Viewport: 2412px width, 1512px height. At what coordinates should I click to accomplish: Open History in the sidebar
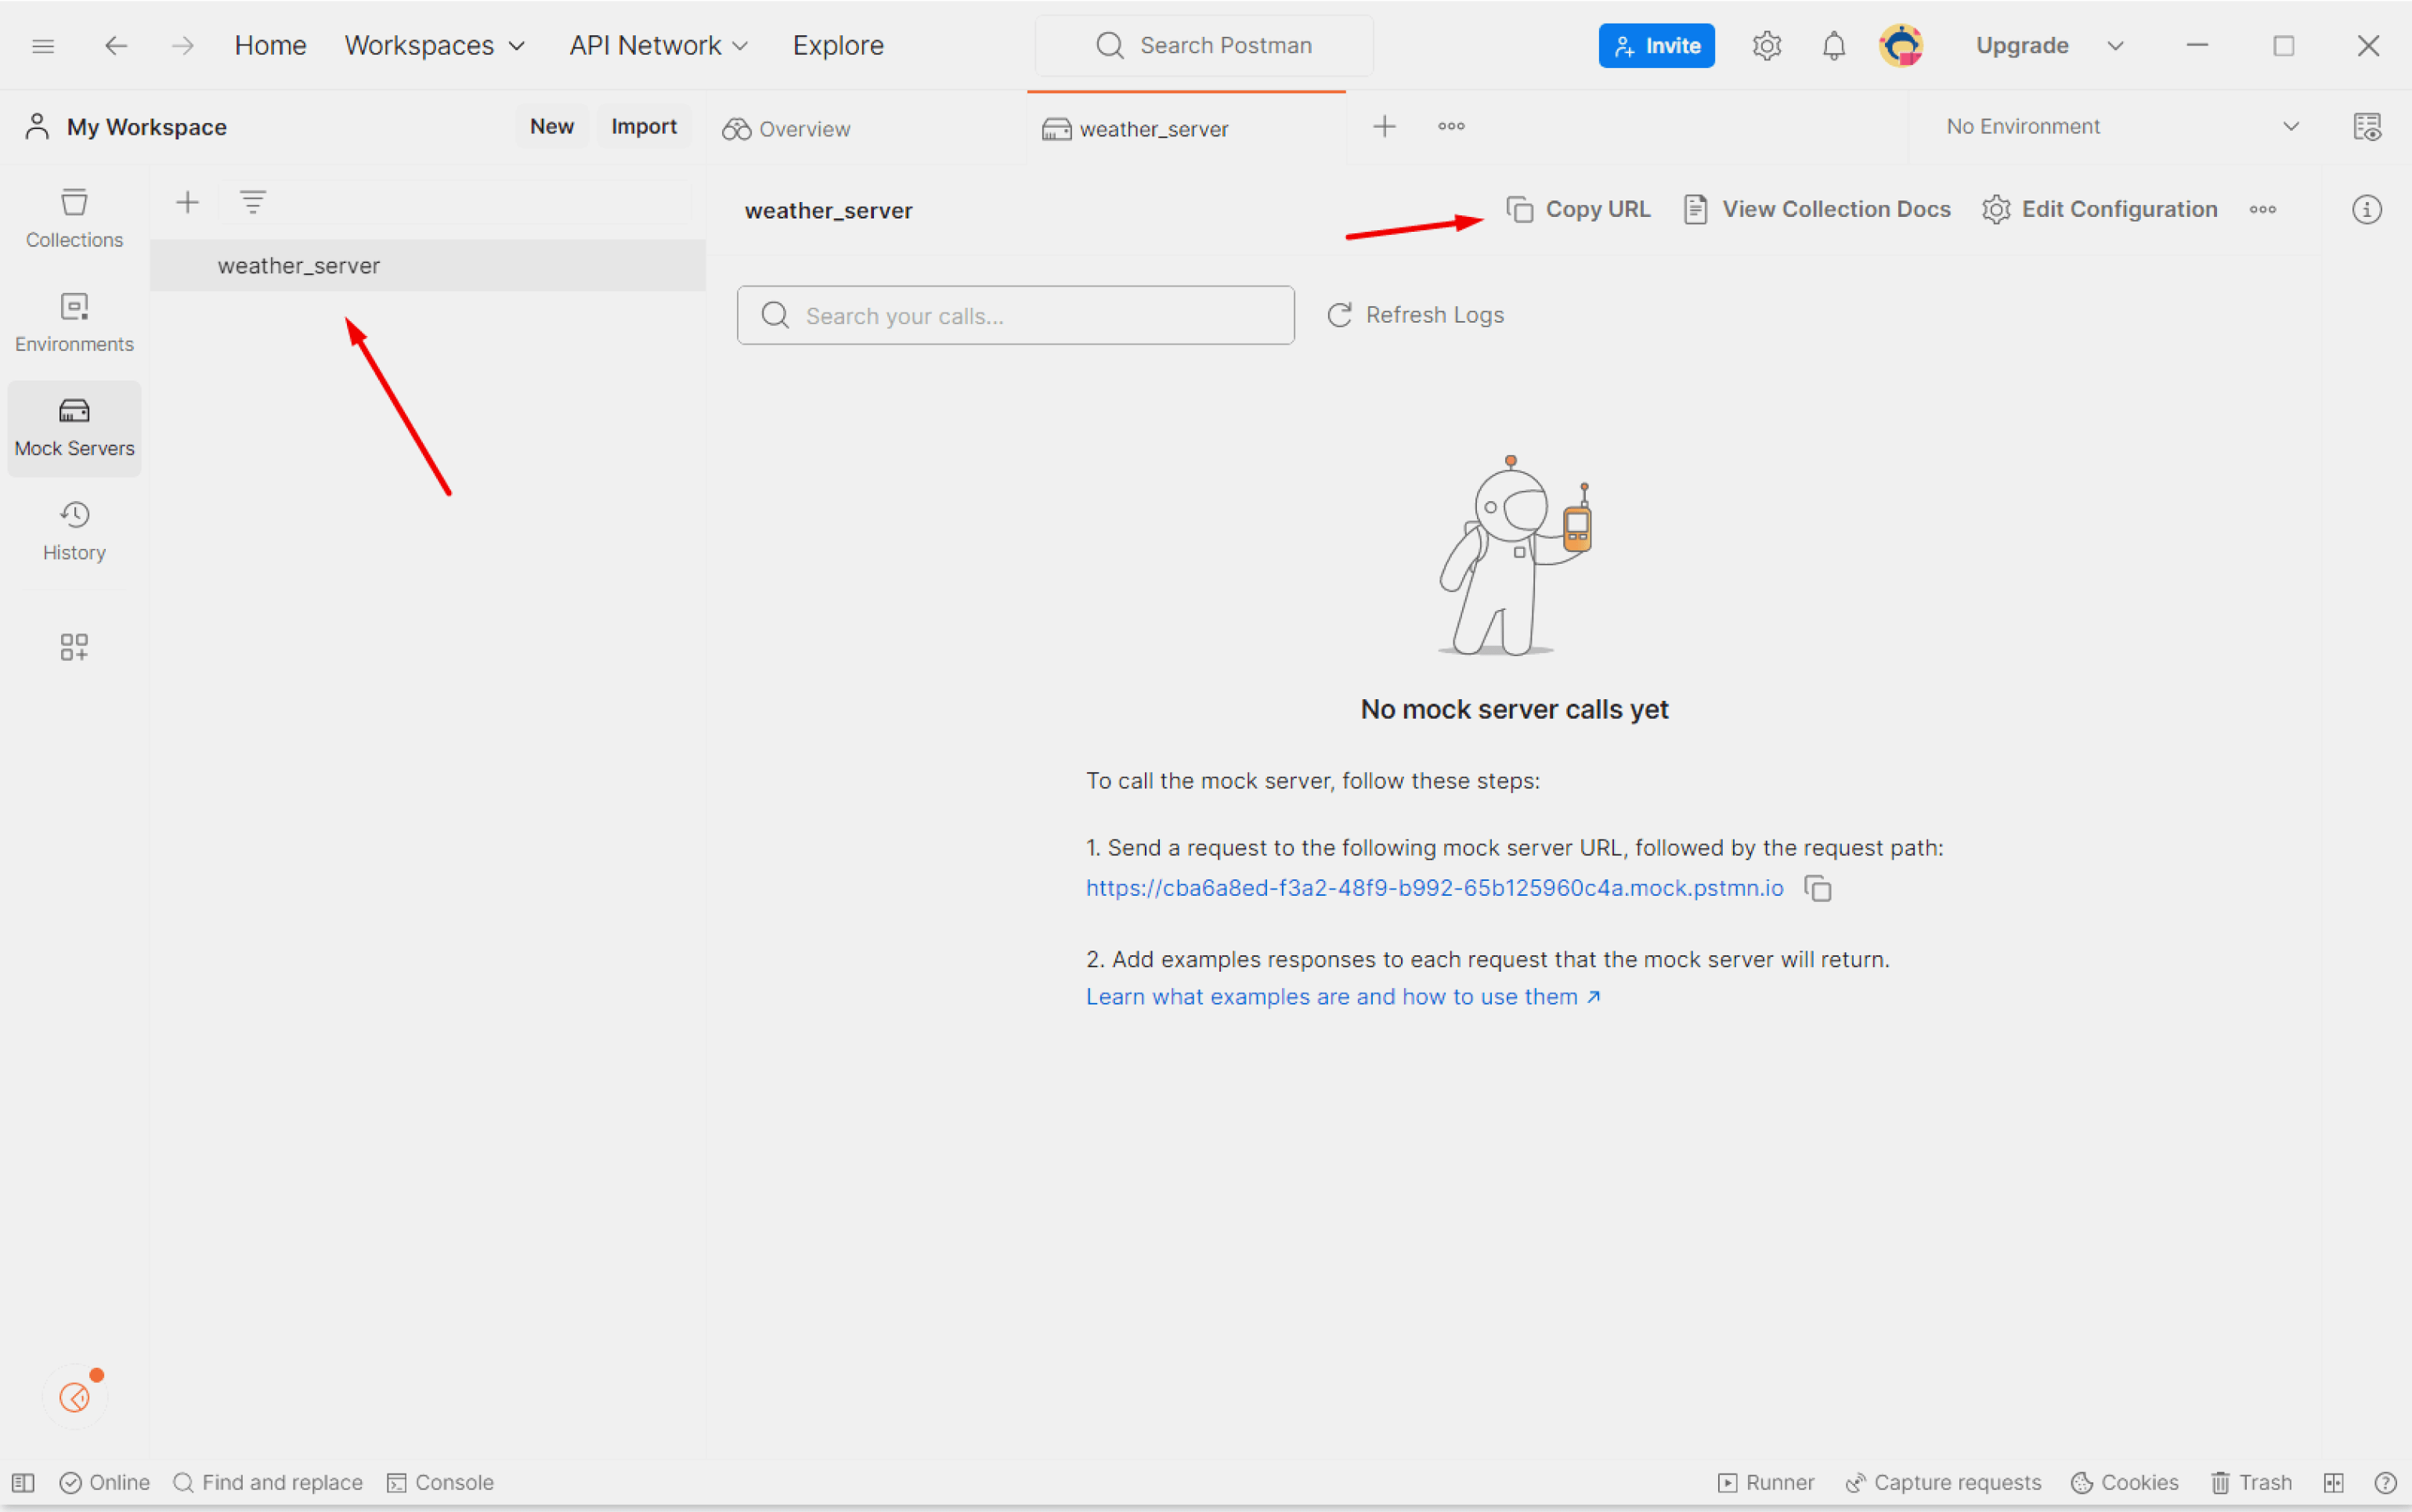74,532
